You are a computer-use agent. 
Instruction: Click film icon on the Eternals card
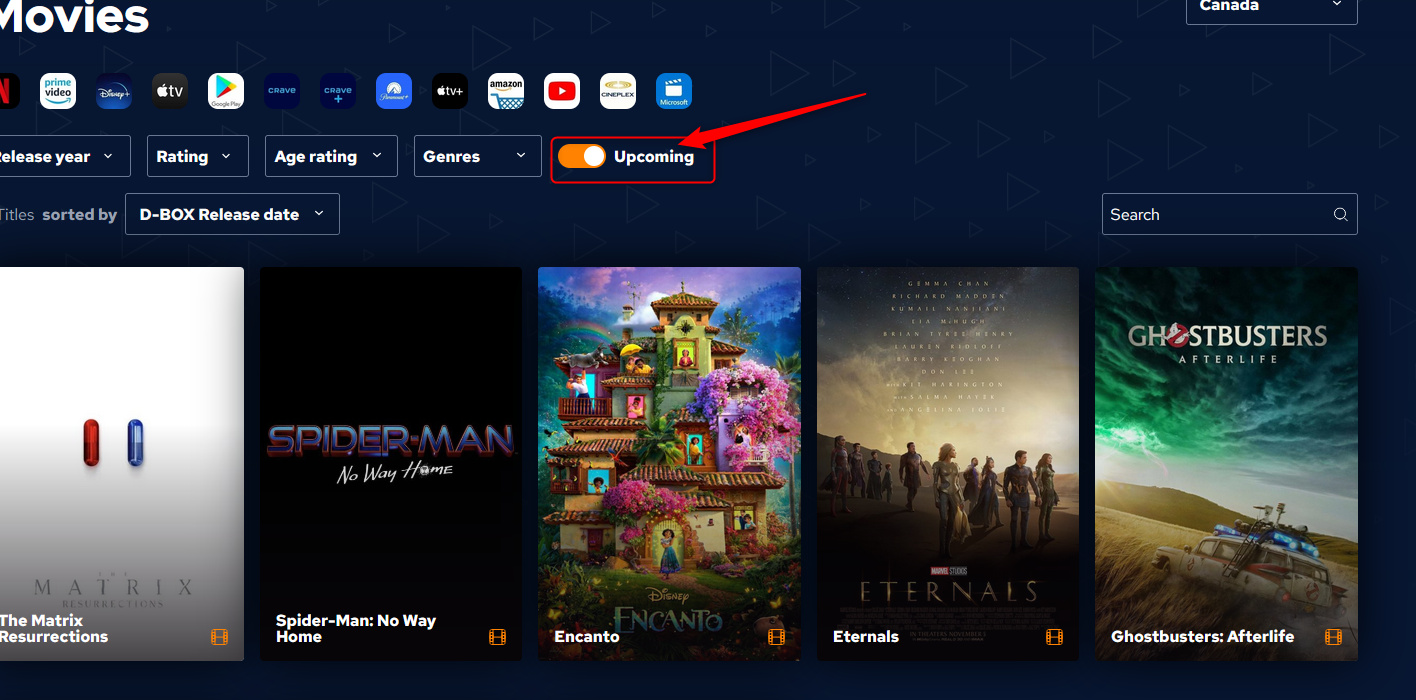[1054, 637]
